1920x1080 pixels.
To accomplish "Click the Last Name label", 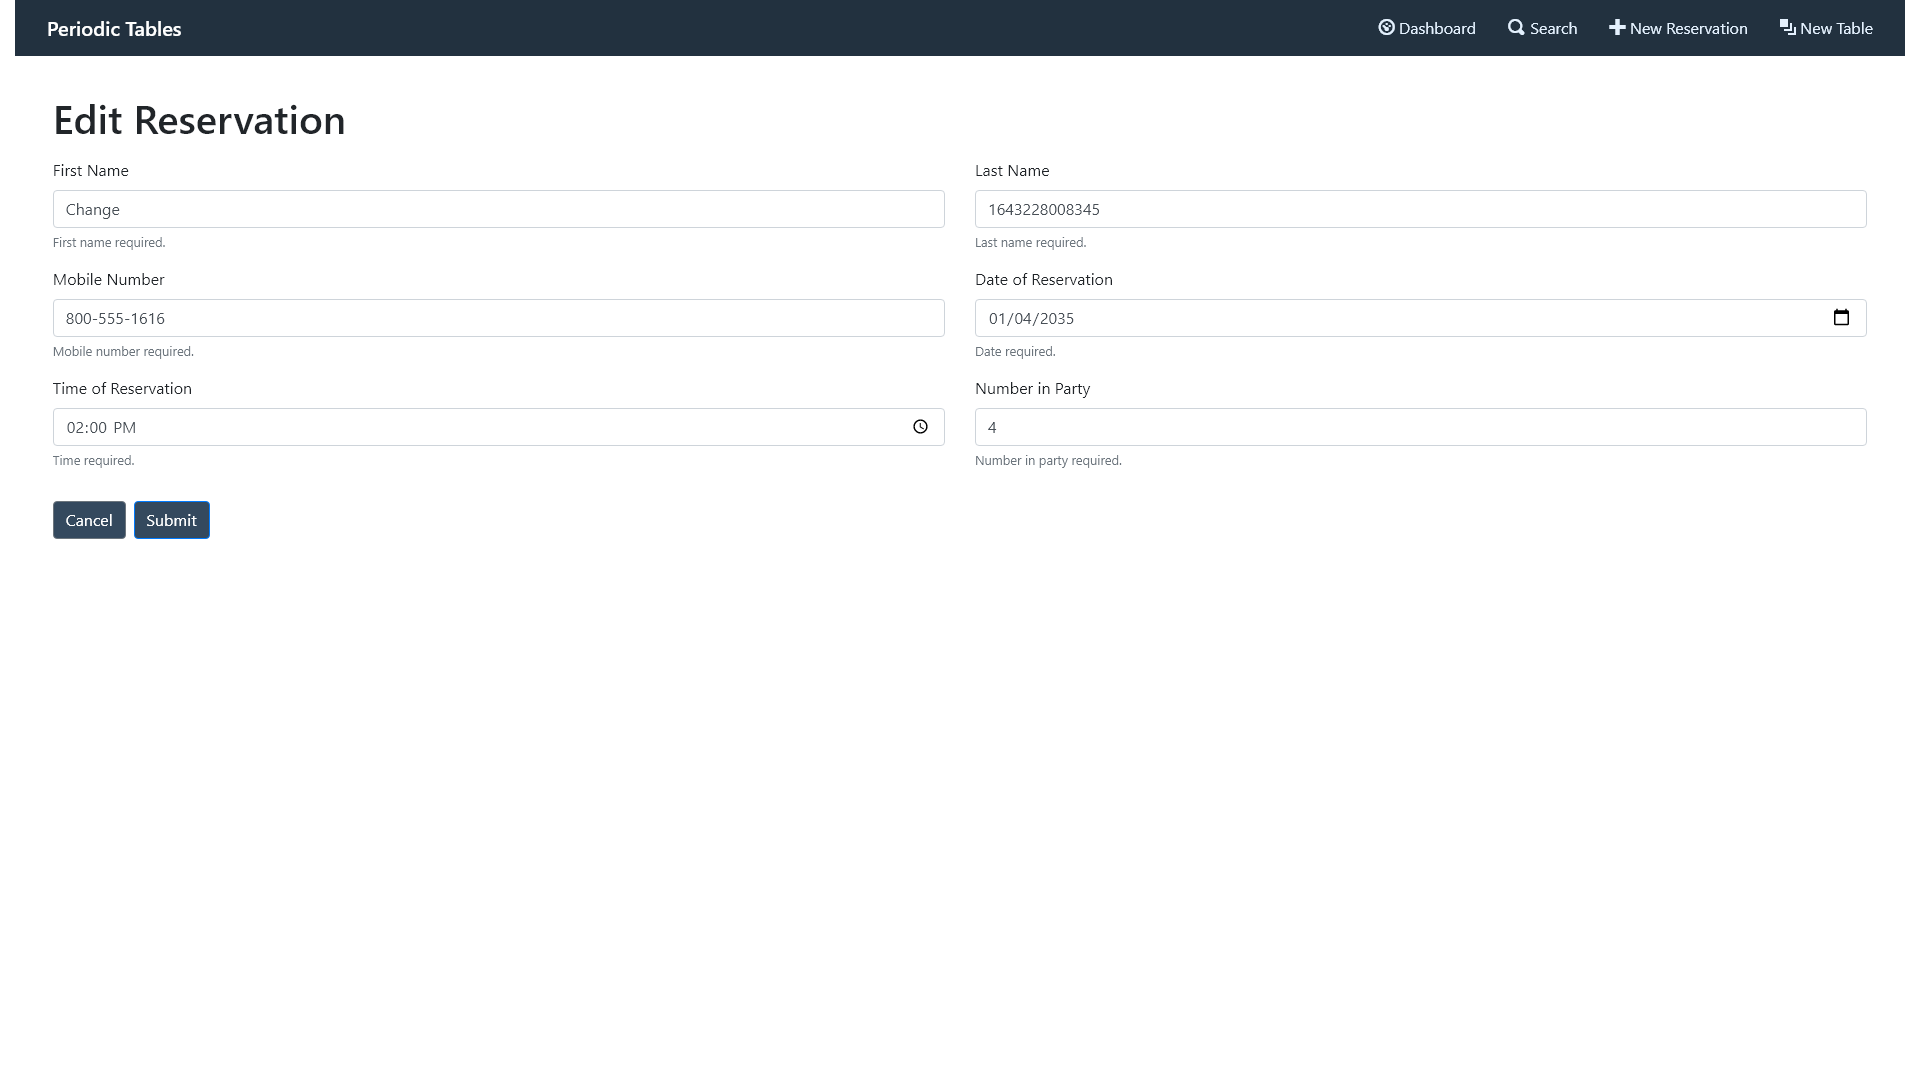I will click(x=1012, y=171).
